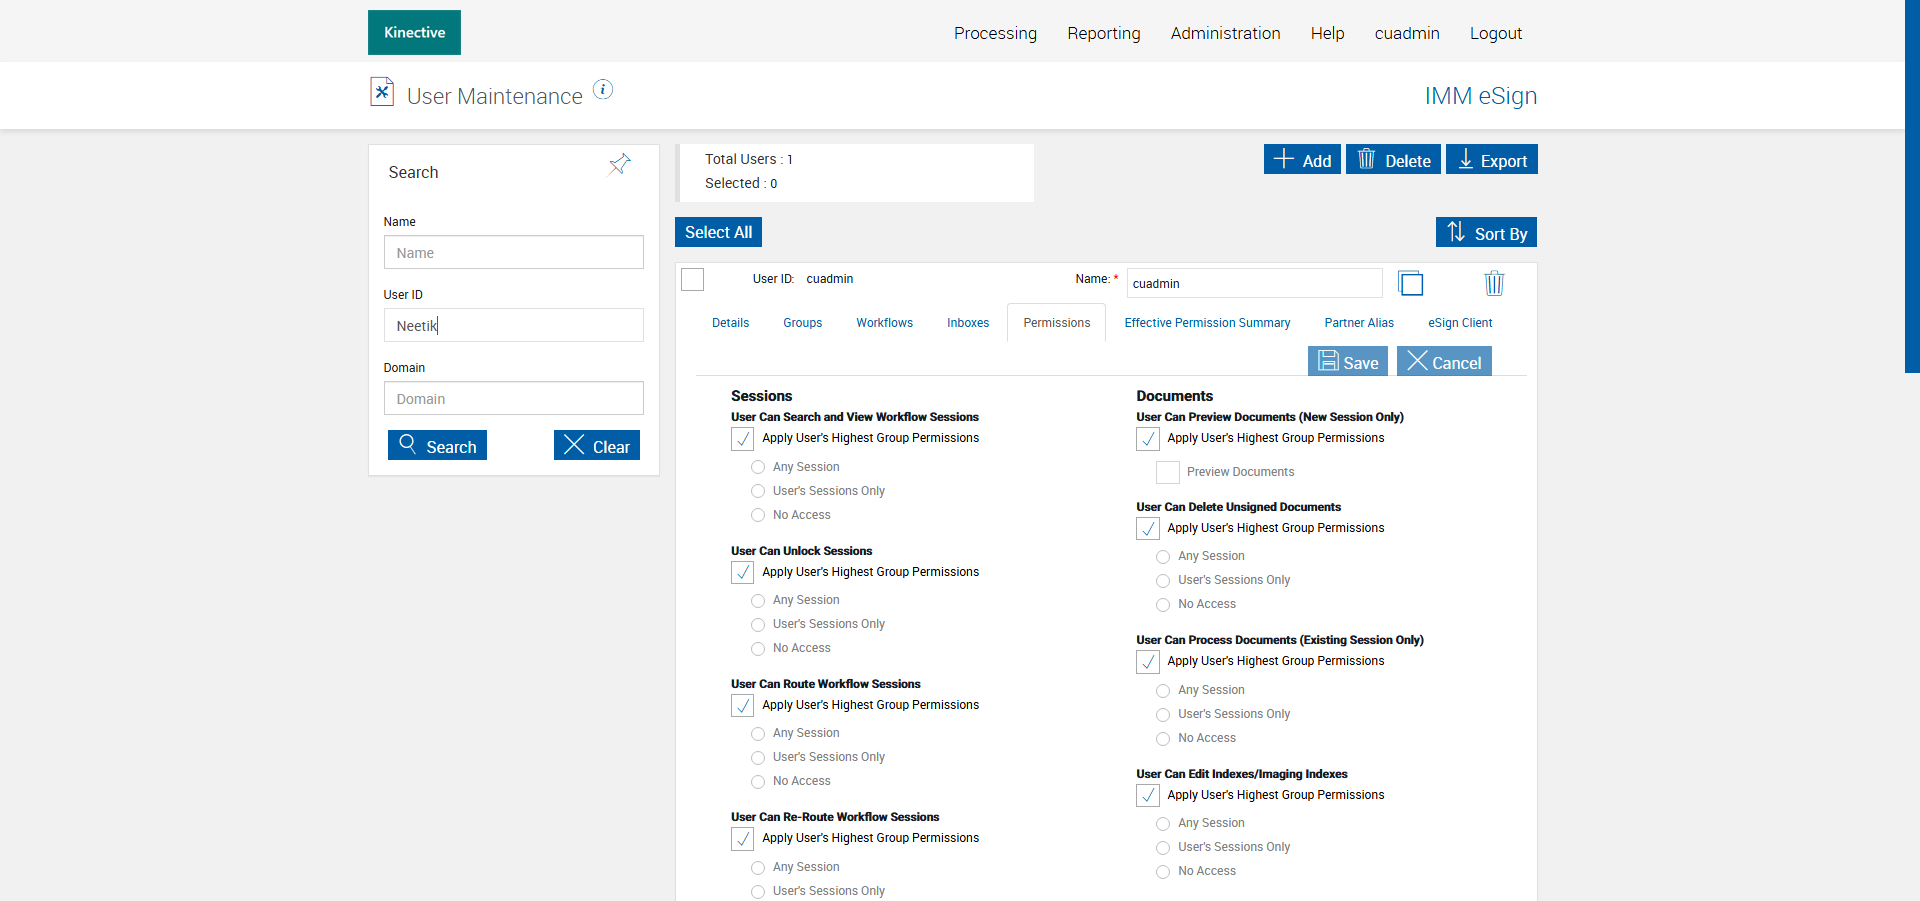Expand the Reporting menu
1920x901 pixels.
(x=1103, y=33)
